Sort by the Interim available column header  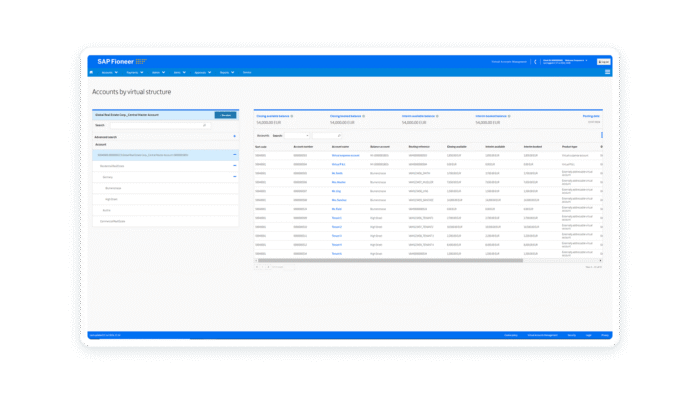click(x=495, y=147)
